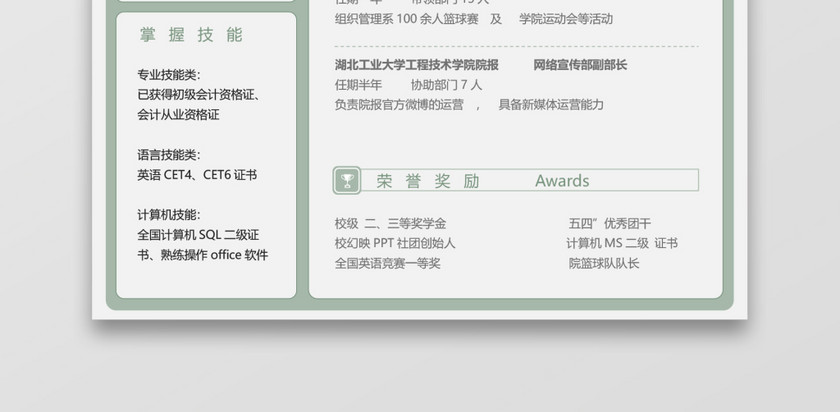840x412 pixels.
Task: Click the award 全国英语竞赛一等奖
Action: tap(387, 264)
